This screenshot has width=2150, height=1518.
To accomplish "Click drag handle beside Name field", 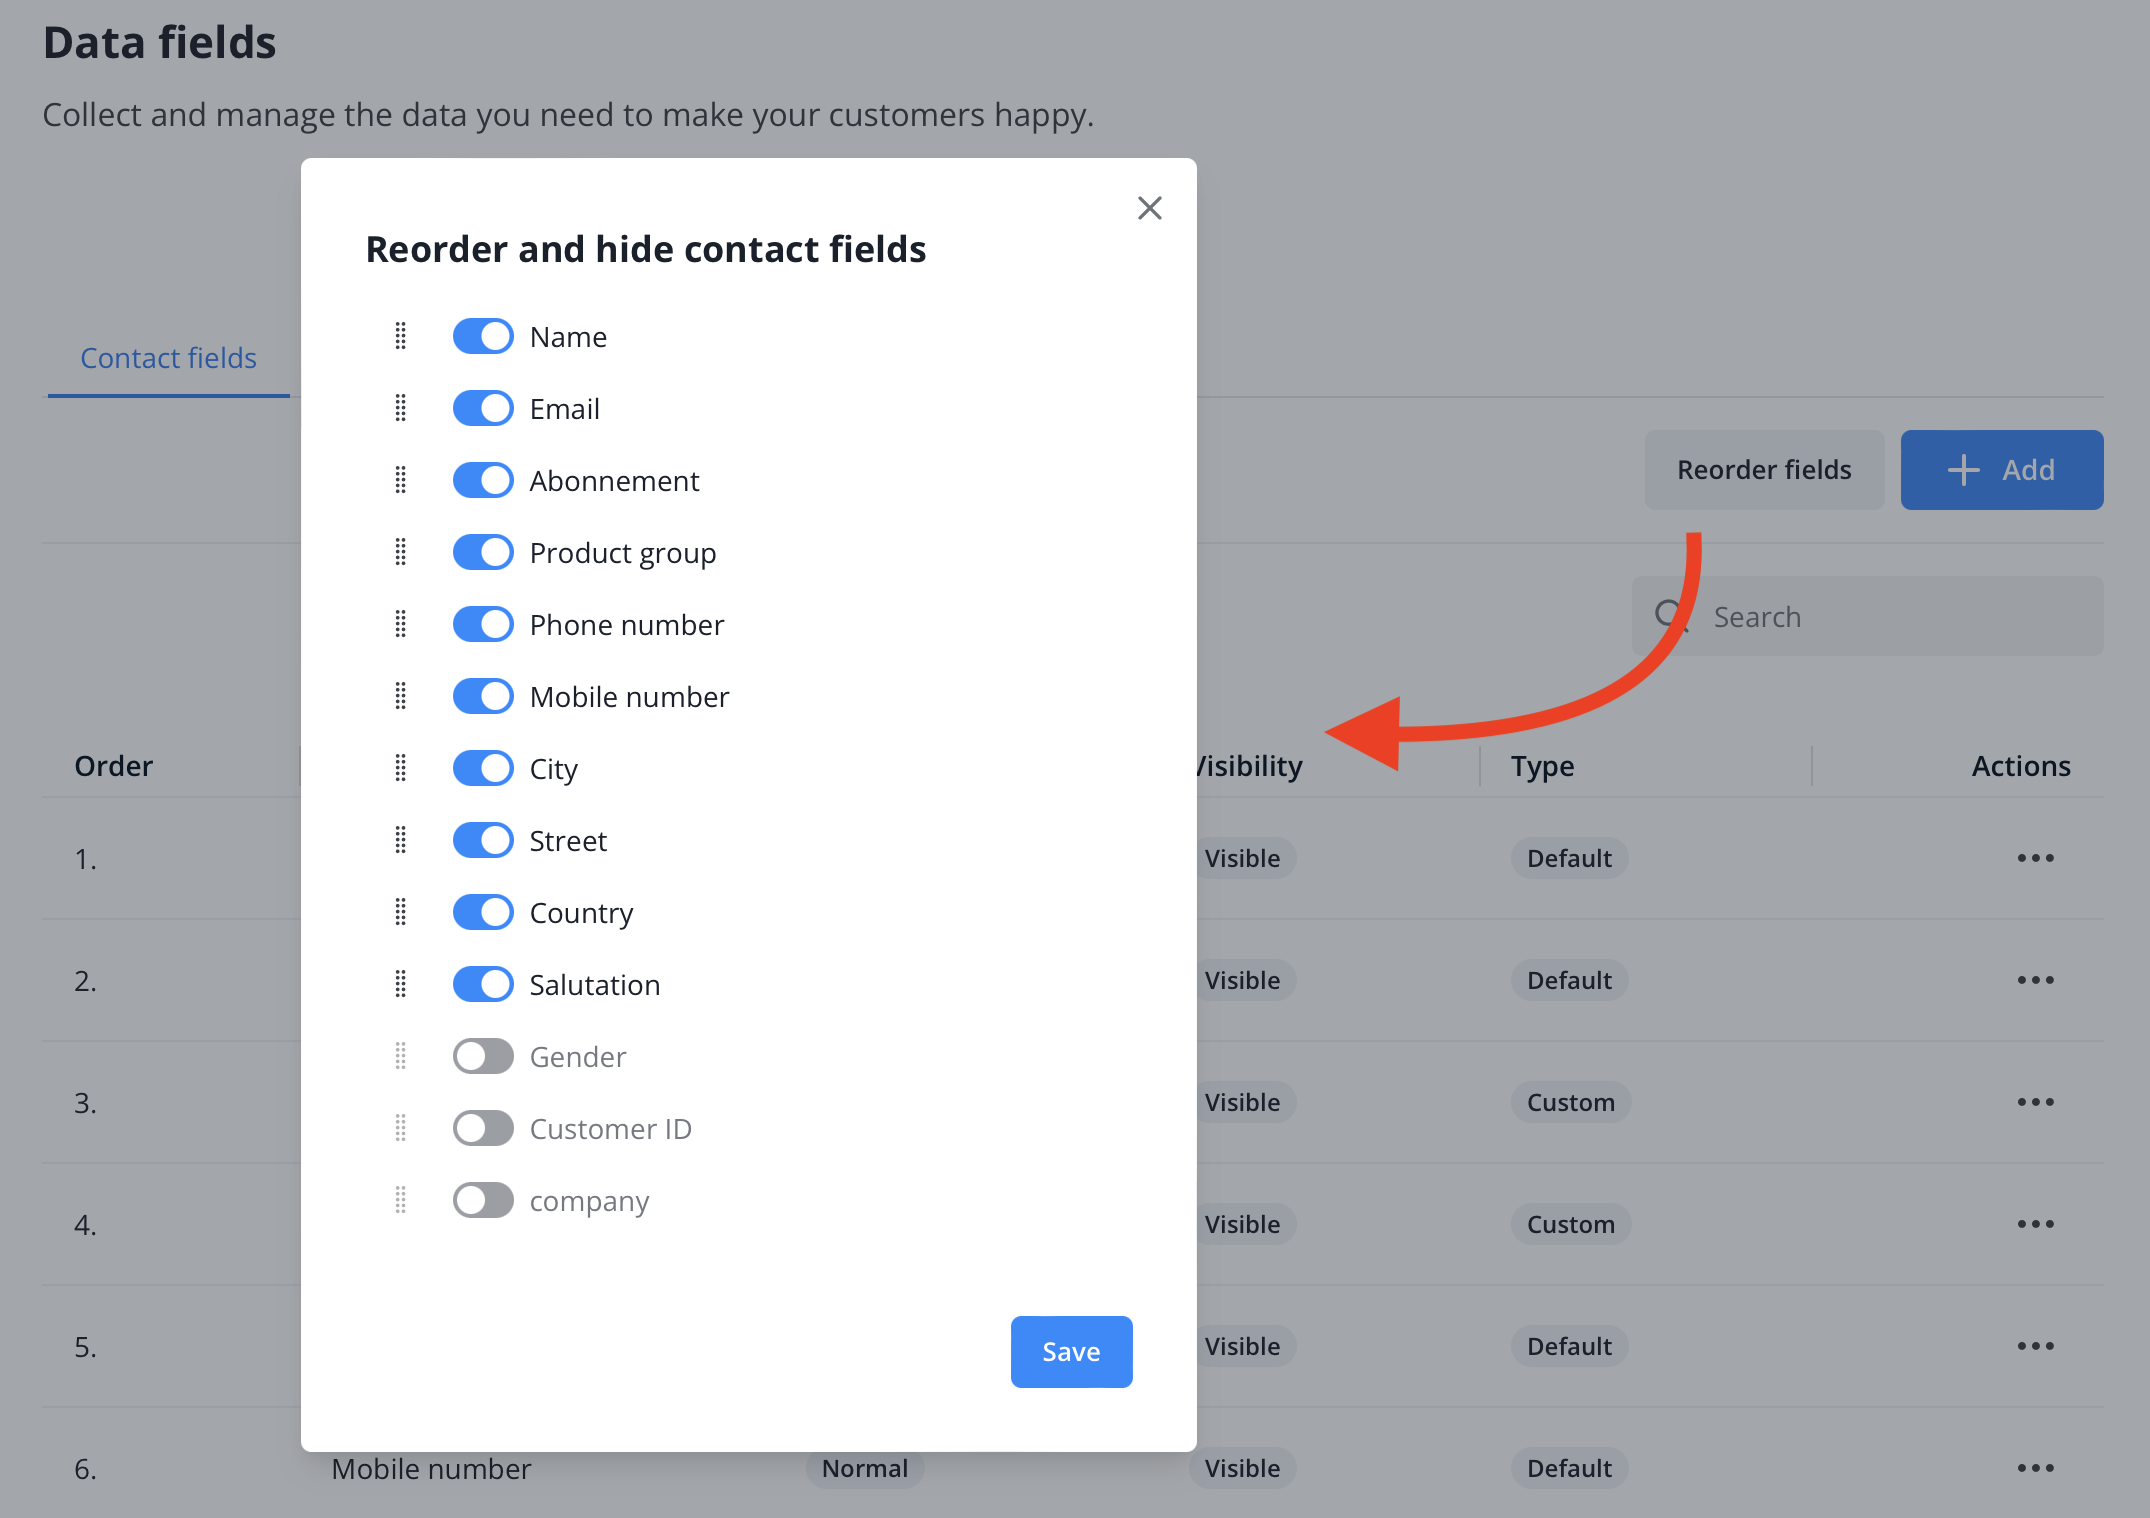I will [401, 337].
